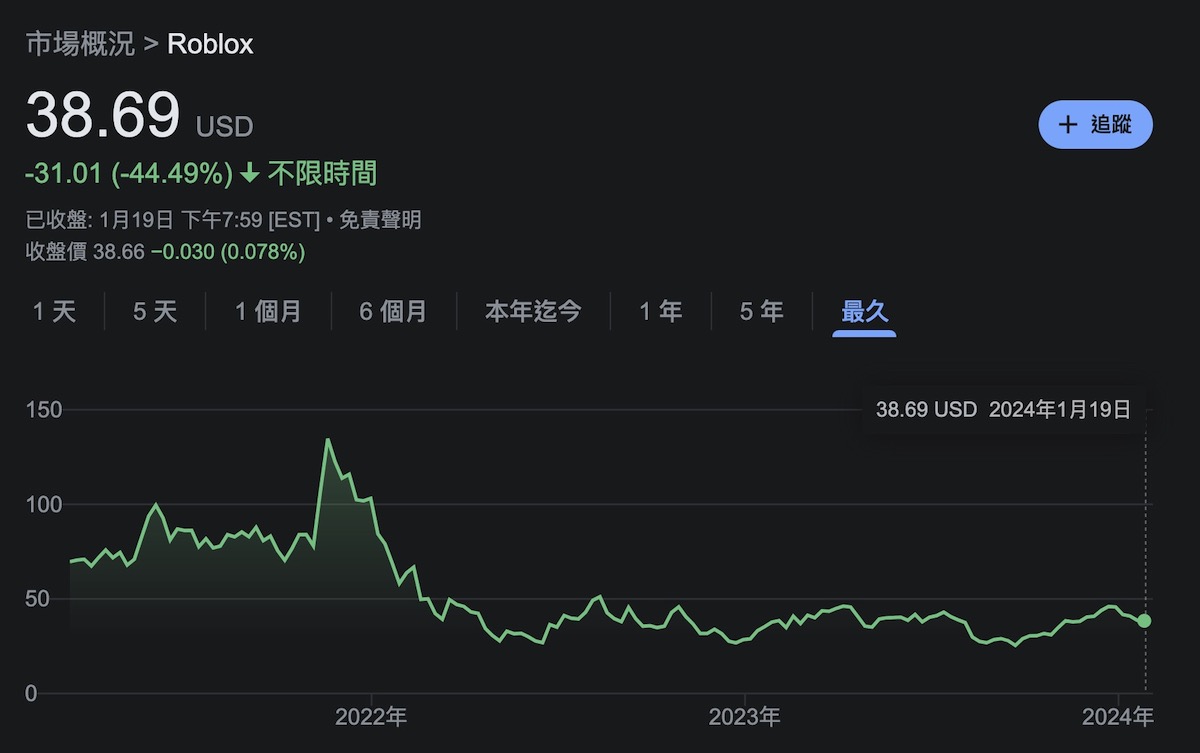The image size is (1200, 753).
Task: Switch to the 6 個月 range tab
Action: 393,312
